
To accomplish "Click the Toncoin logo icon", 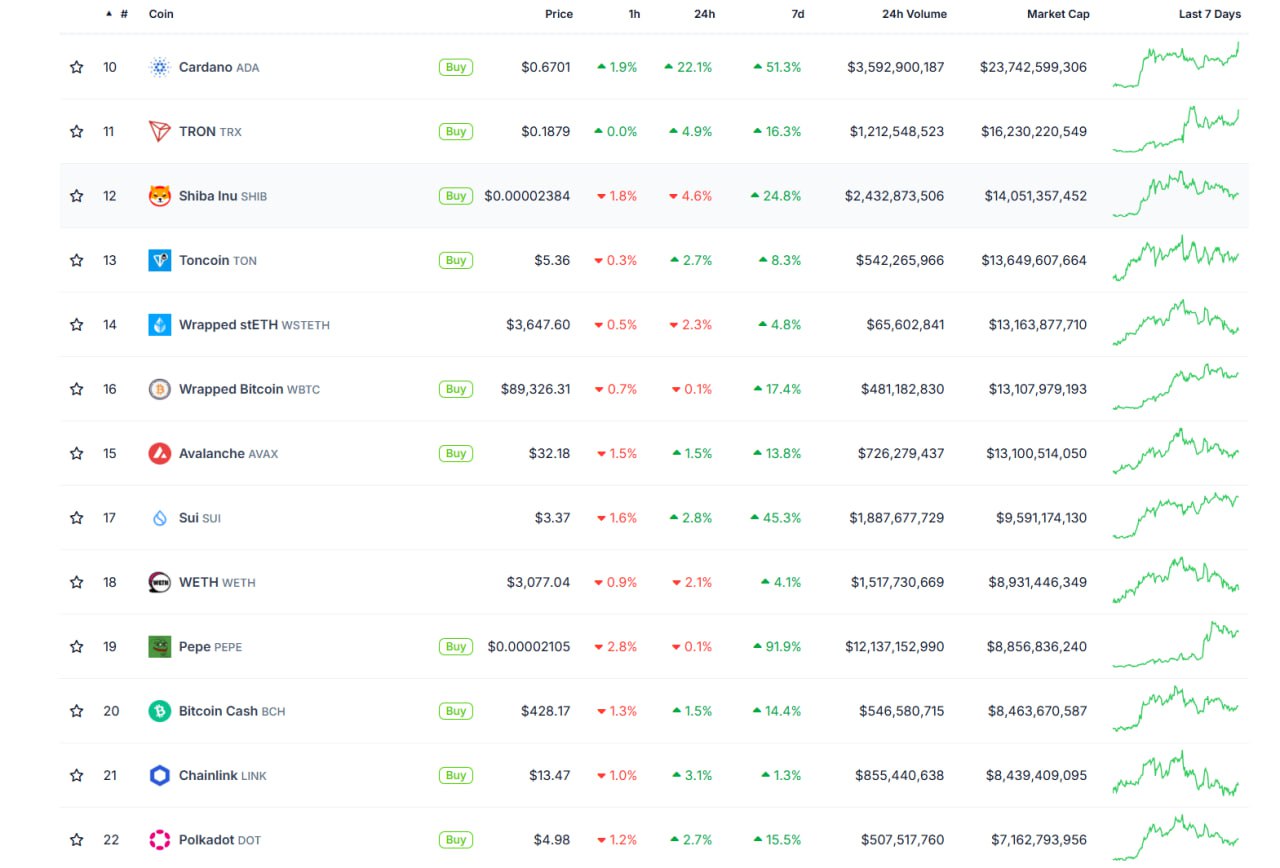I will tap(160, 260).
